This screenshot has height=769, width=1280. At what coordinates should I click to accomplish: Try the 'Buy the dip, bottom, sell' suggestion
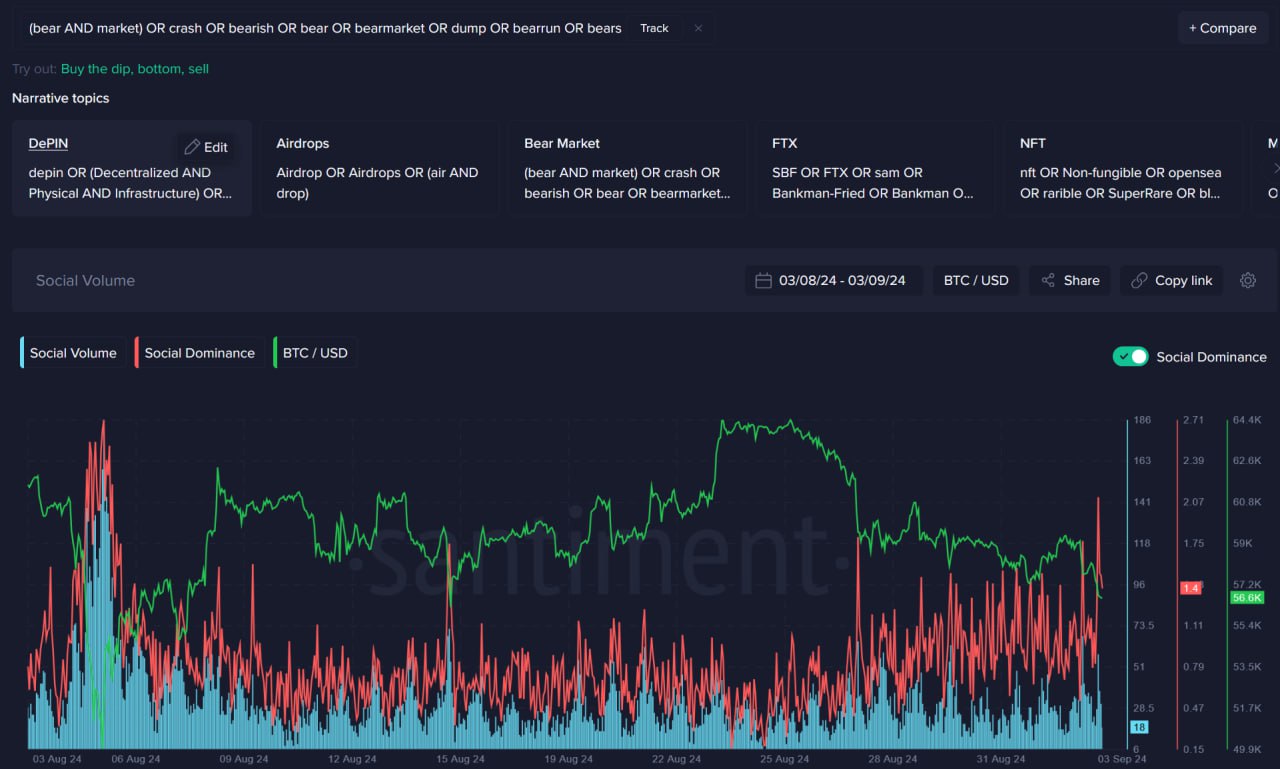point(135,69)
